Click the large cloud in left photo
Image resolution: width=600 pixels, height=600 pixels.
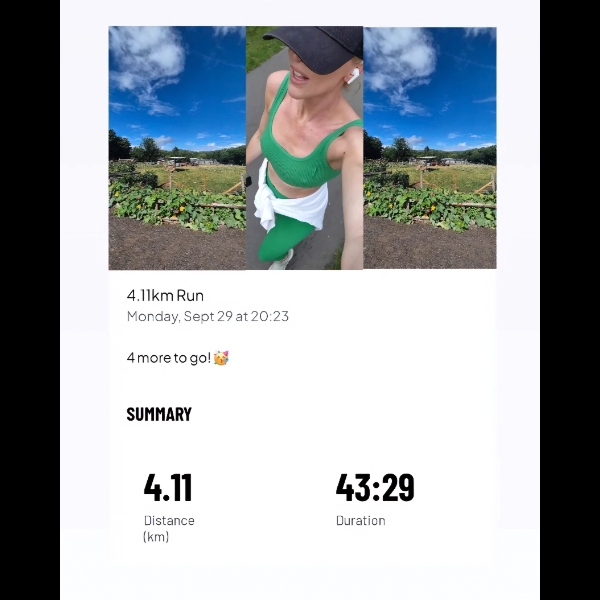click(147, 63)
